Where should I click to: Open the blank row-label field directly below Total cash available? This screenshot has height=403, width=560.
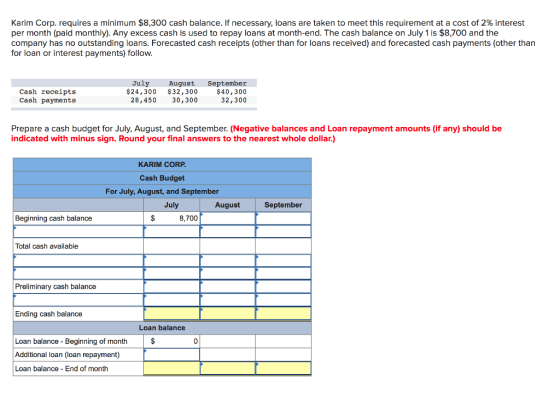pos(78,260)
